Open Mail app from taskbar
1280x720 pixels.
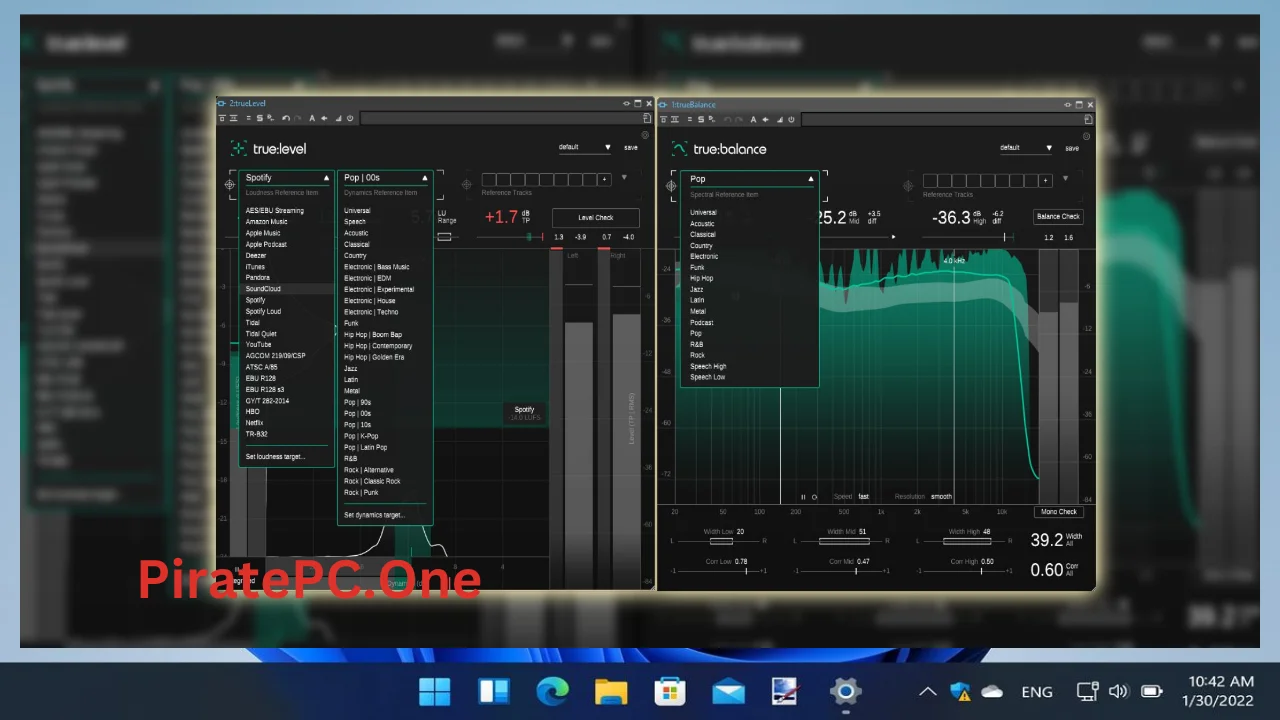point(728,691)
